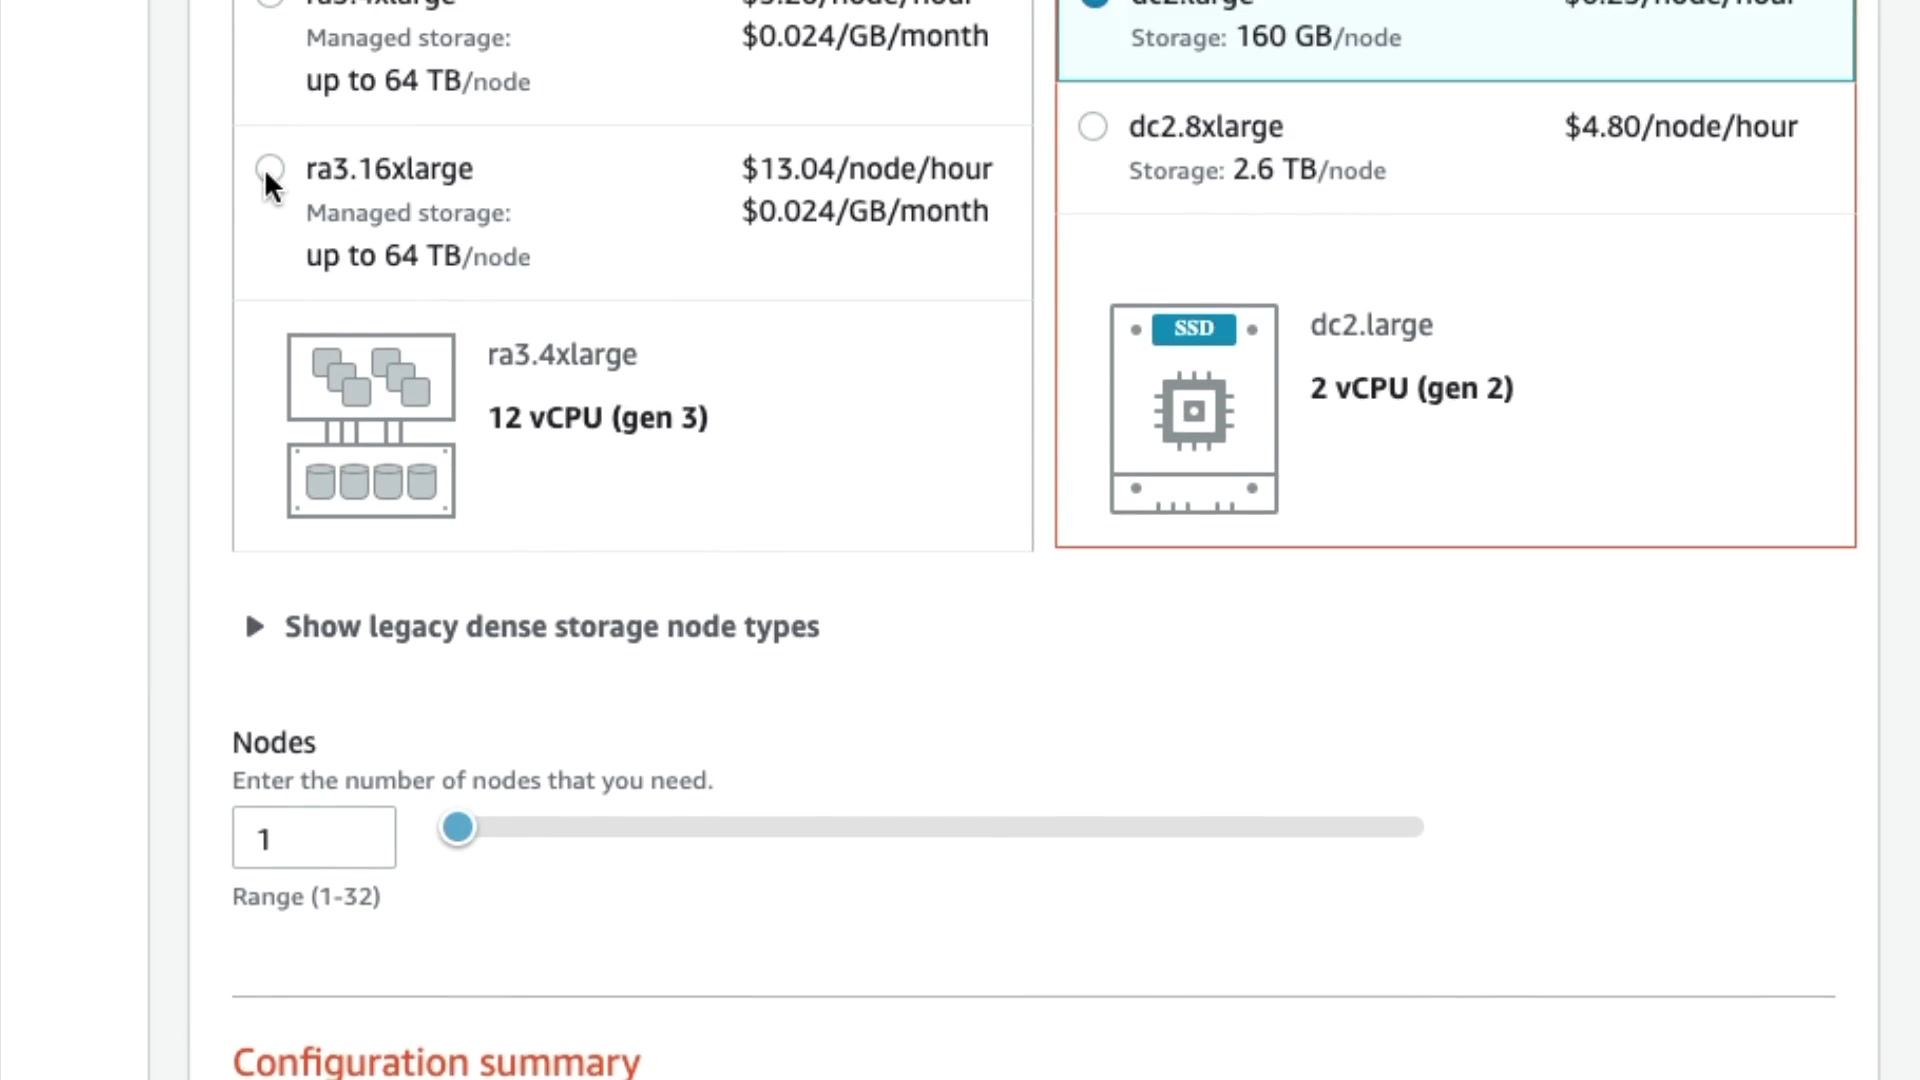Click the nodes slider handle
This screenshot has height=1080, width=1920.
458,827
